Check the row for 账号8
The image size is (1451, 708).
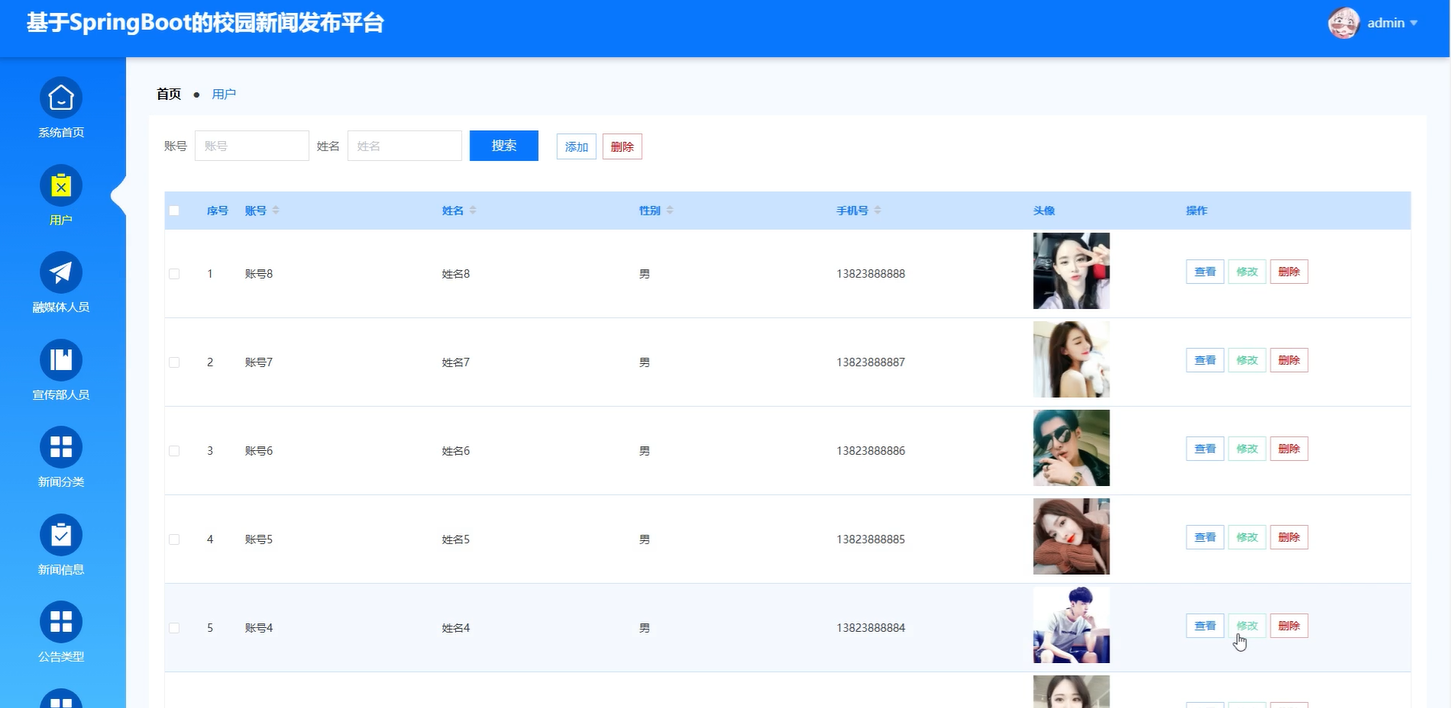174,274
